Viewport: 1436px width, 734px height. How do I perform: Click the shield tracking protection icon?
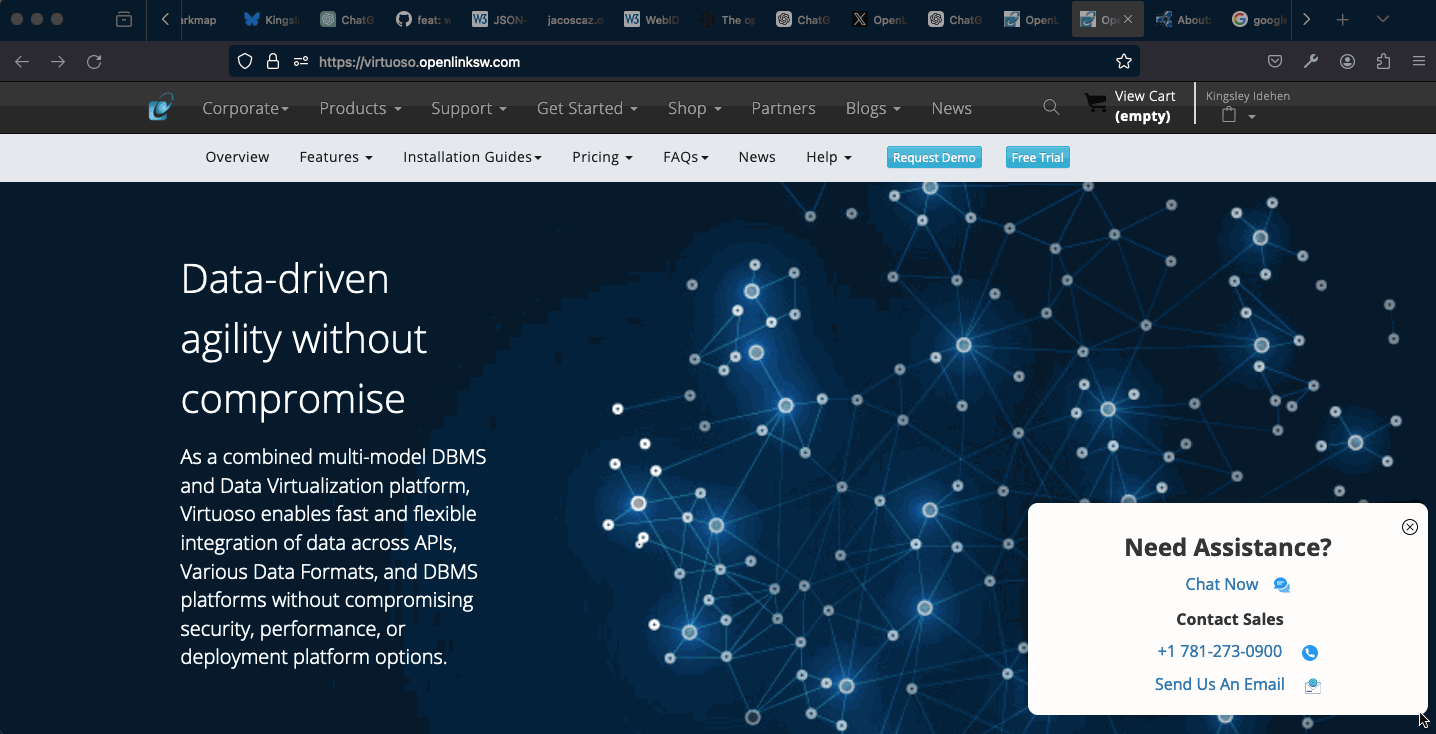tap(245, 62)
